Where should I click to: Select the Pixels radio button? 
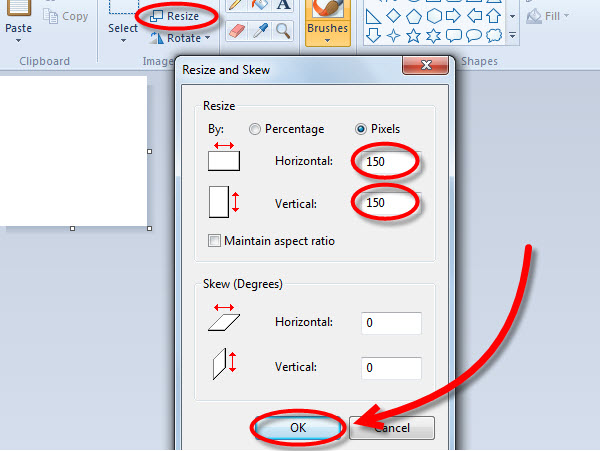(x=362, y=129)
